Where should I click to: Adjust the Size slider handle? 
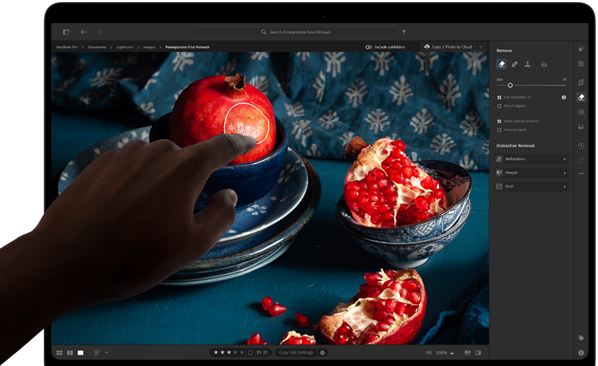tap(510, 85)
